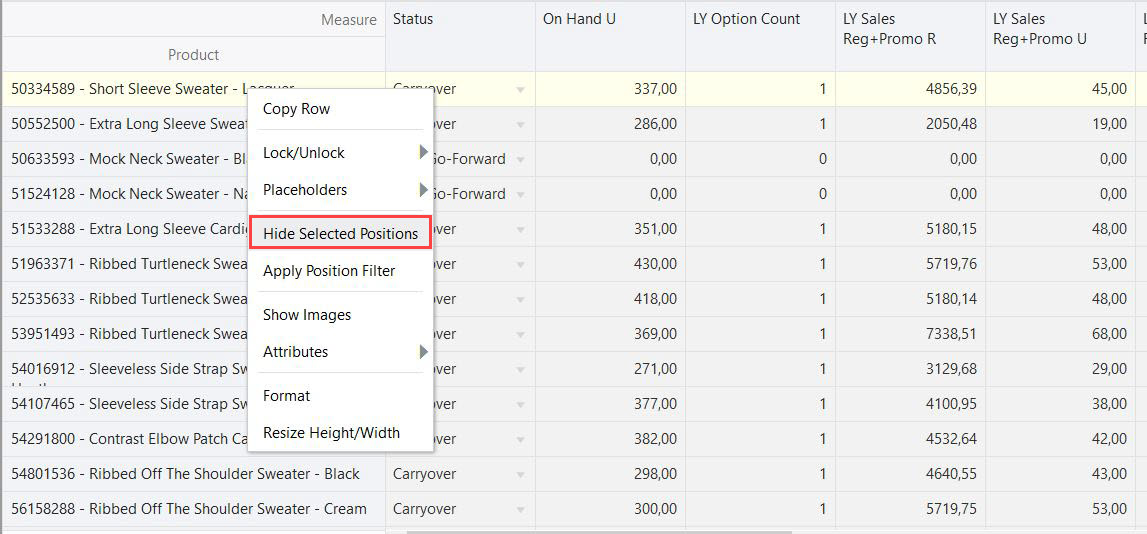This screenshot has width=1147, height=534.
Task: Open Status dropdown for product 50552500
Action: 520,125
